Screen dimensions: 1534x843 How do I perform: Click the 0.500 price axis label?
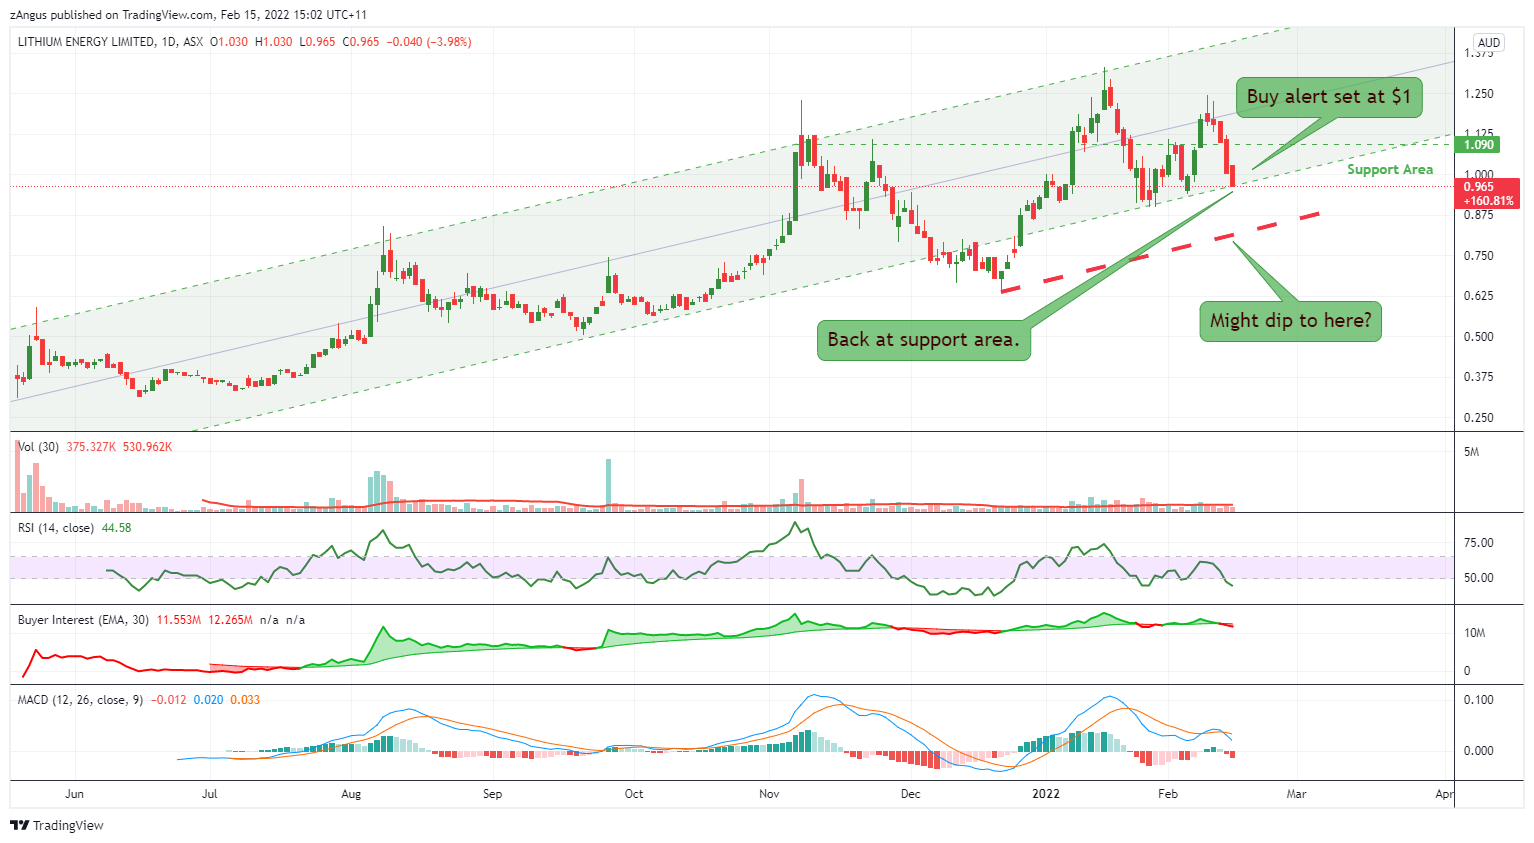coord(1478,337)
